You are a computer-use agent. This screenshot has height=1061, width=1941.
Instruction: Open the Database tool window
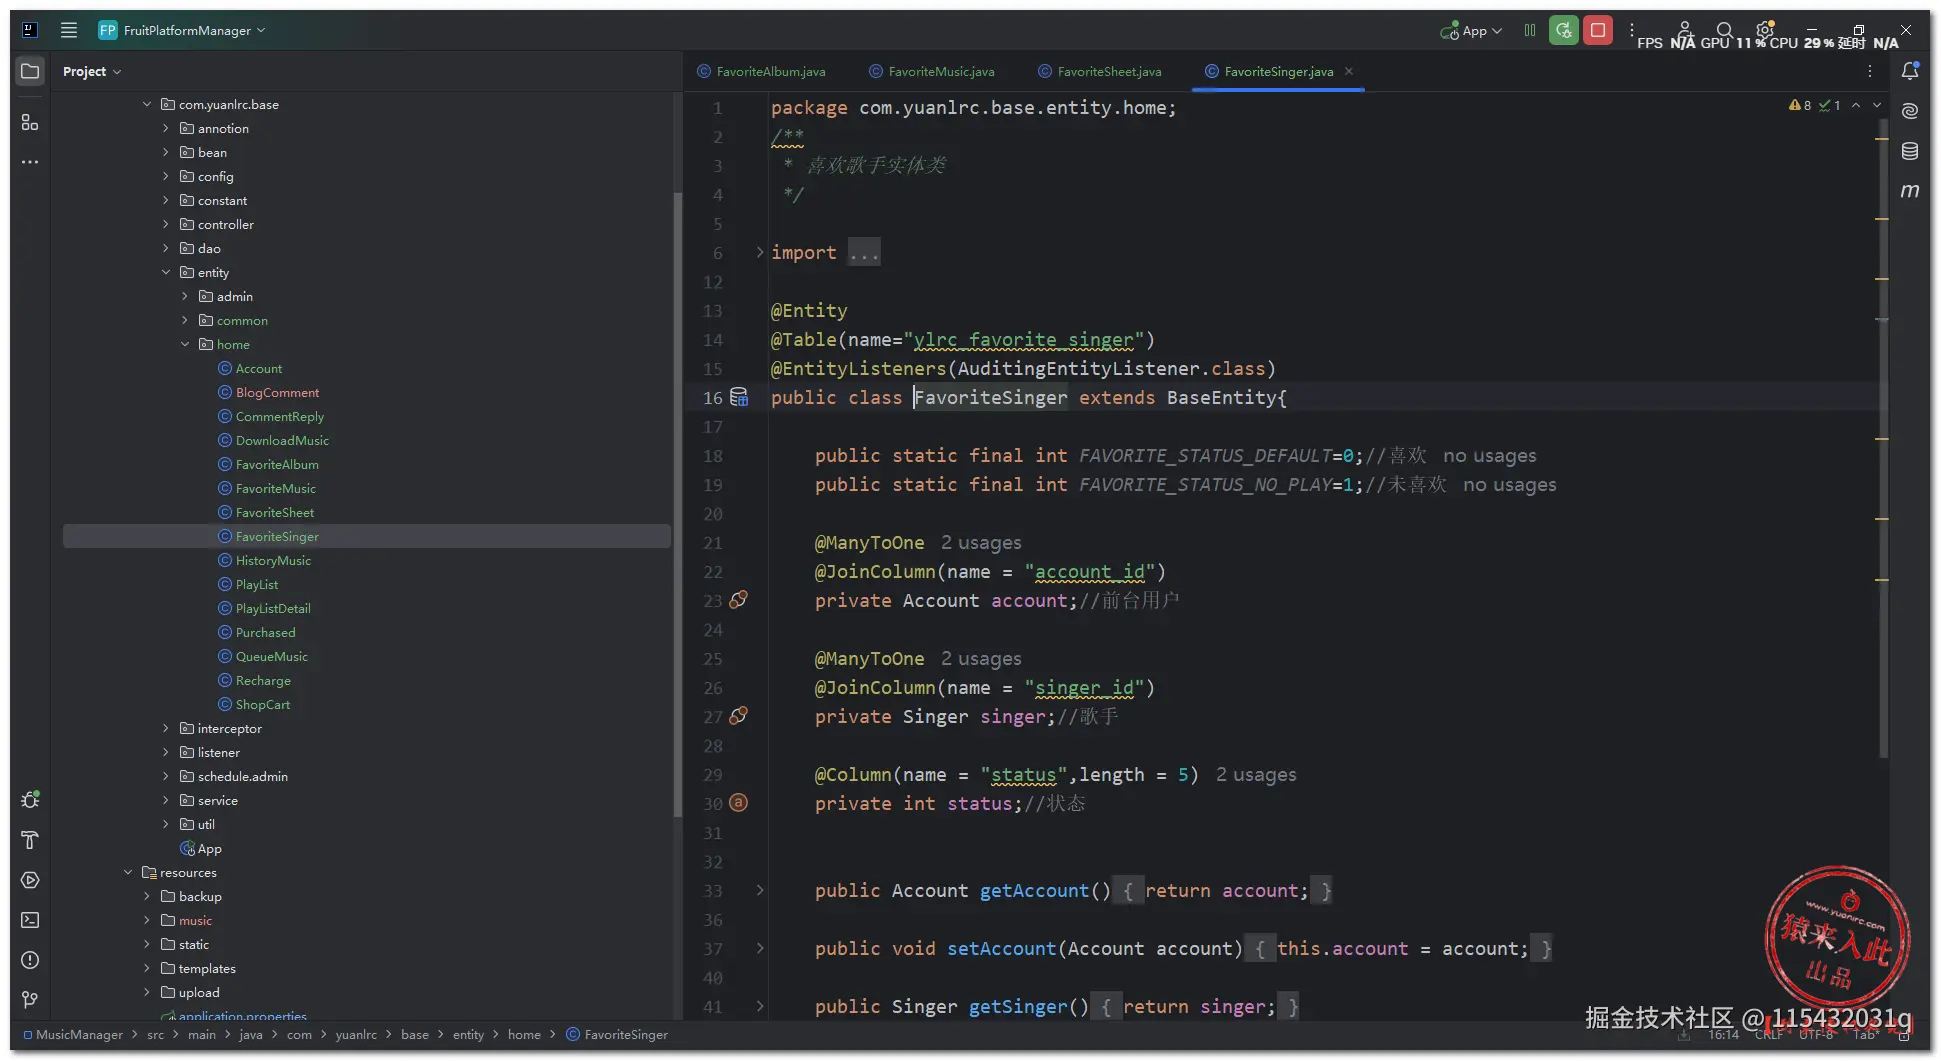(1910, 151)
